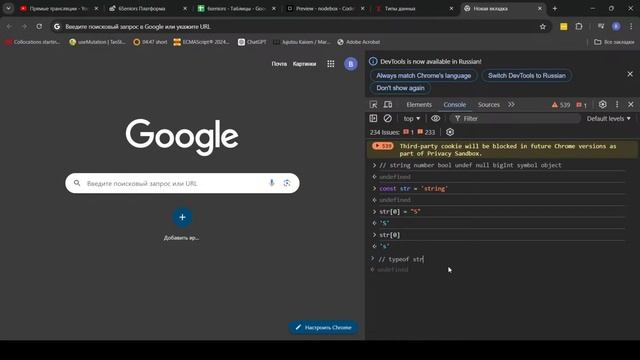Image resolution: width=640 pixels, height=360 pixels.
Task: Add a shortcut with the plus button
Action: [x=182, y=217]
